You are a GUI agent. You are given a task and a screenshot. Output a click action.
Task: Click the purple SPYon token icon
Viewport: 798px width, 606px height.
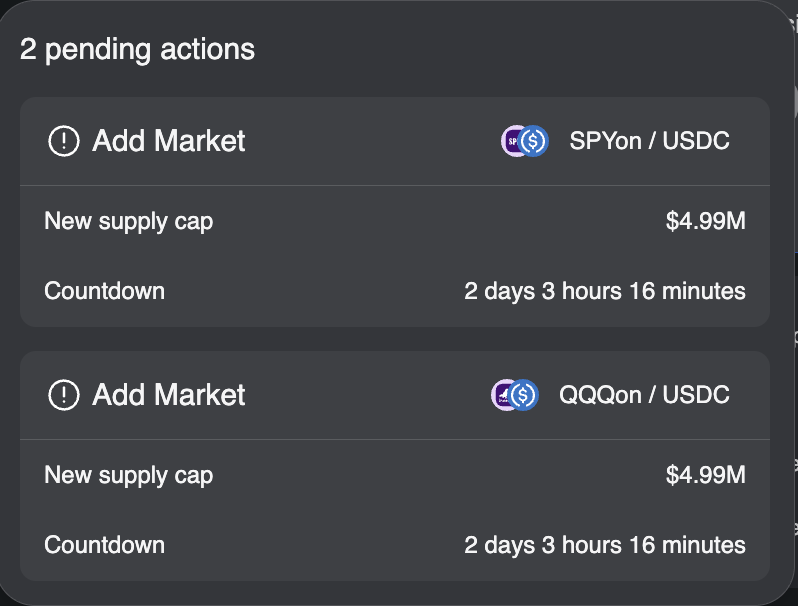pos(513,141)
